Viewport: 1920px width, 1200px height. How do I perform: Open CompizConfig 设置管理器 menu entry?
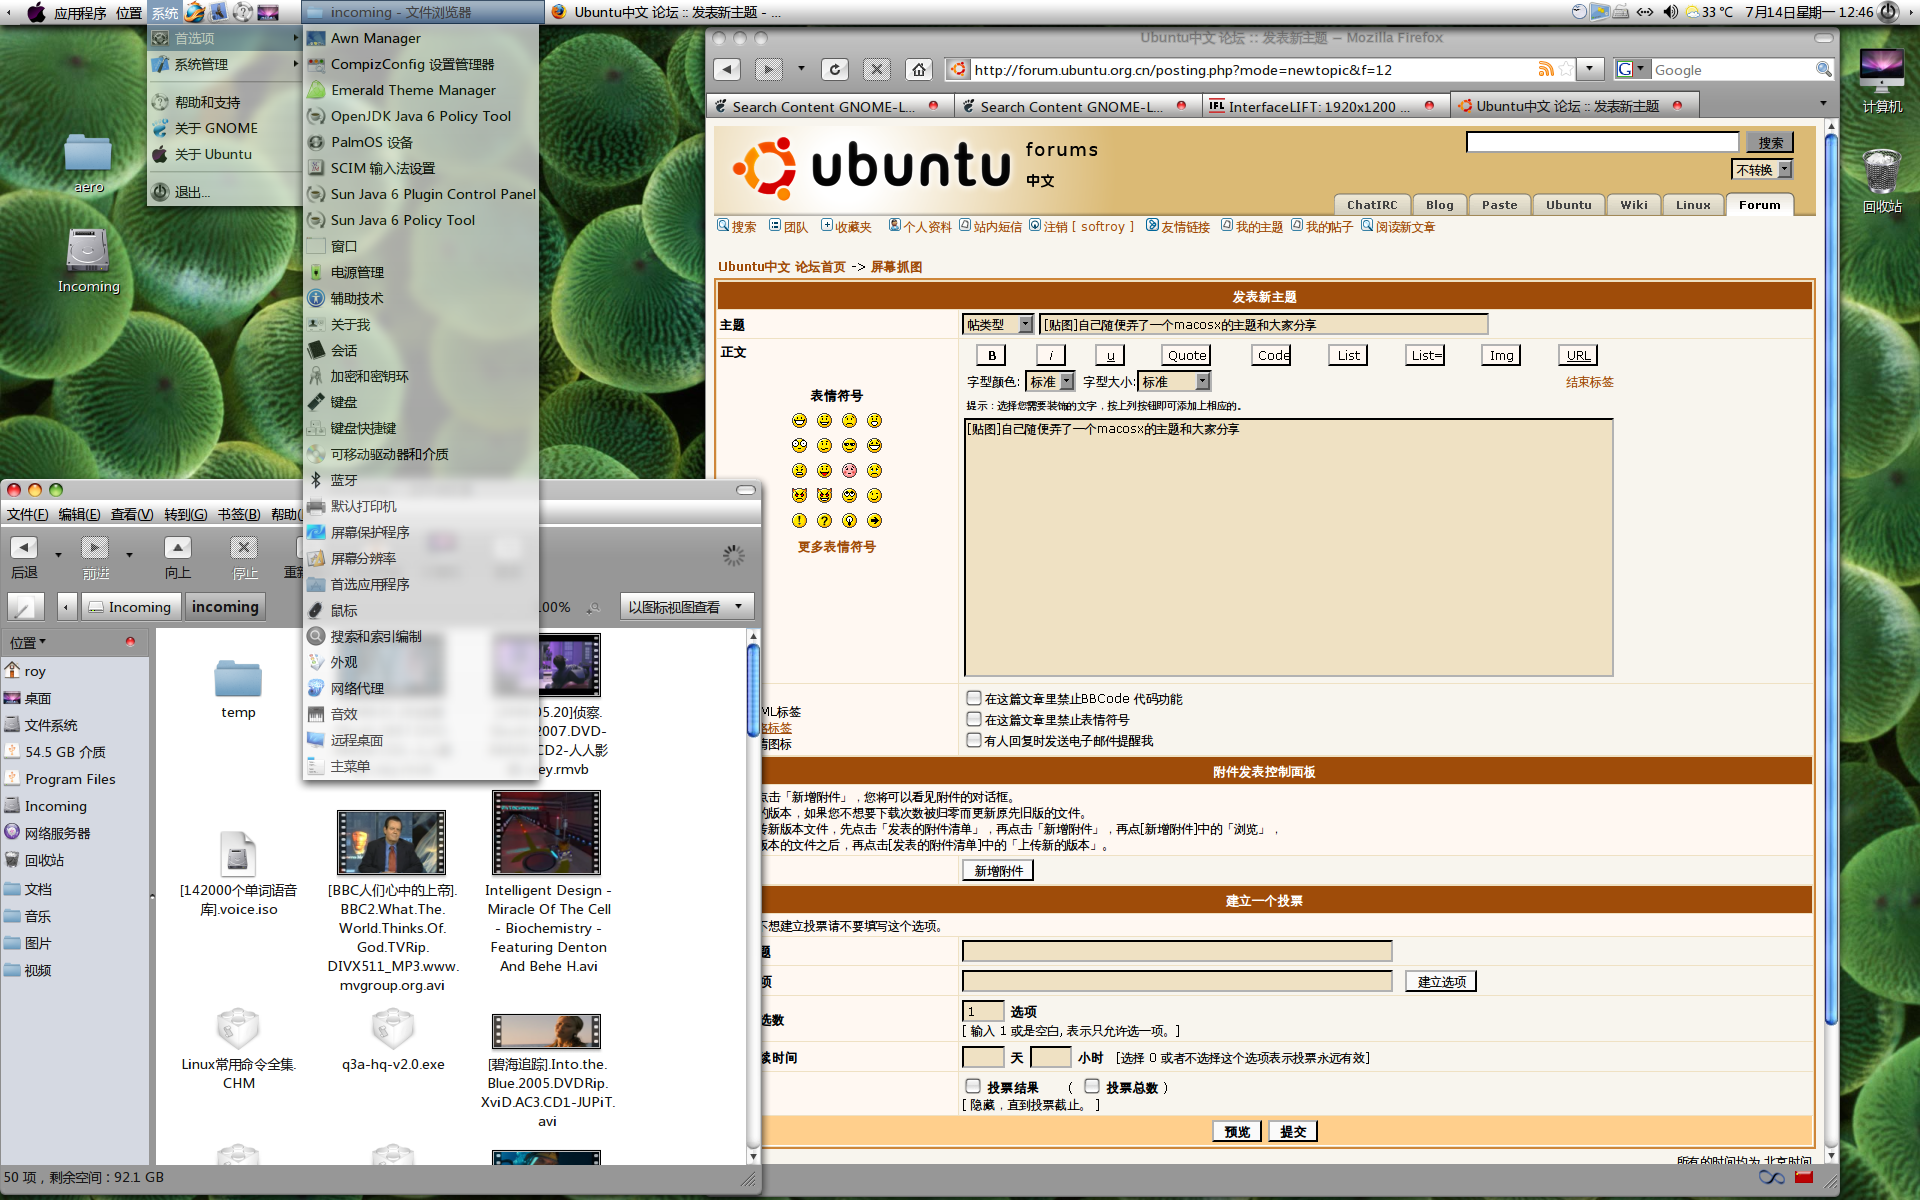[412, 64]
